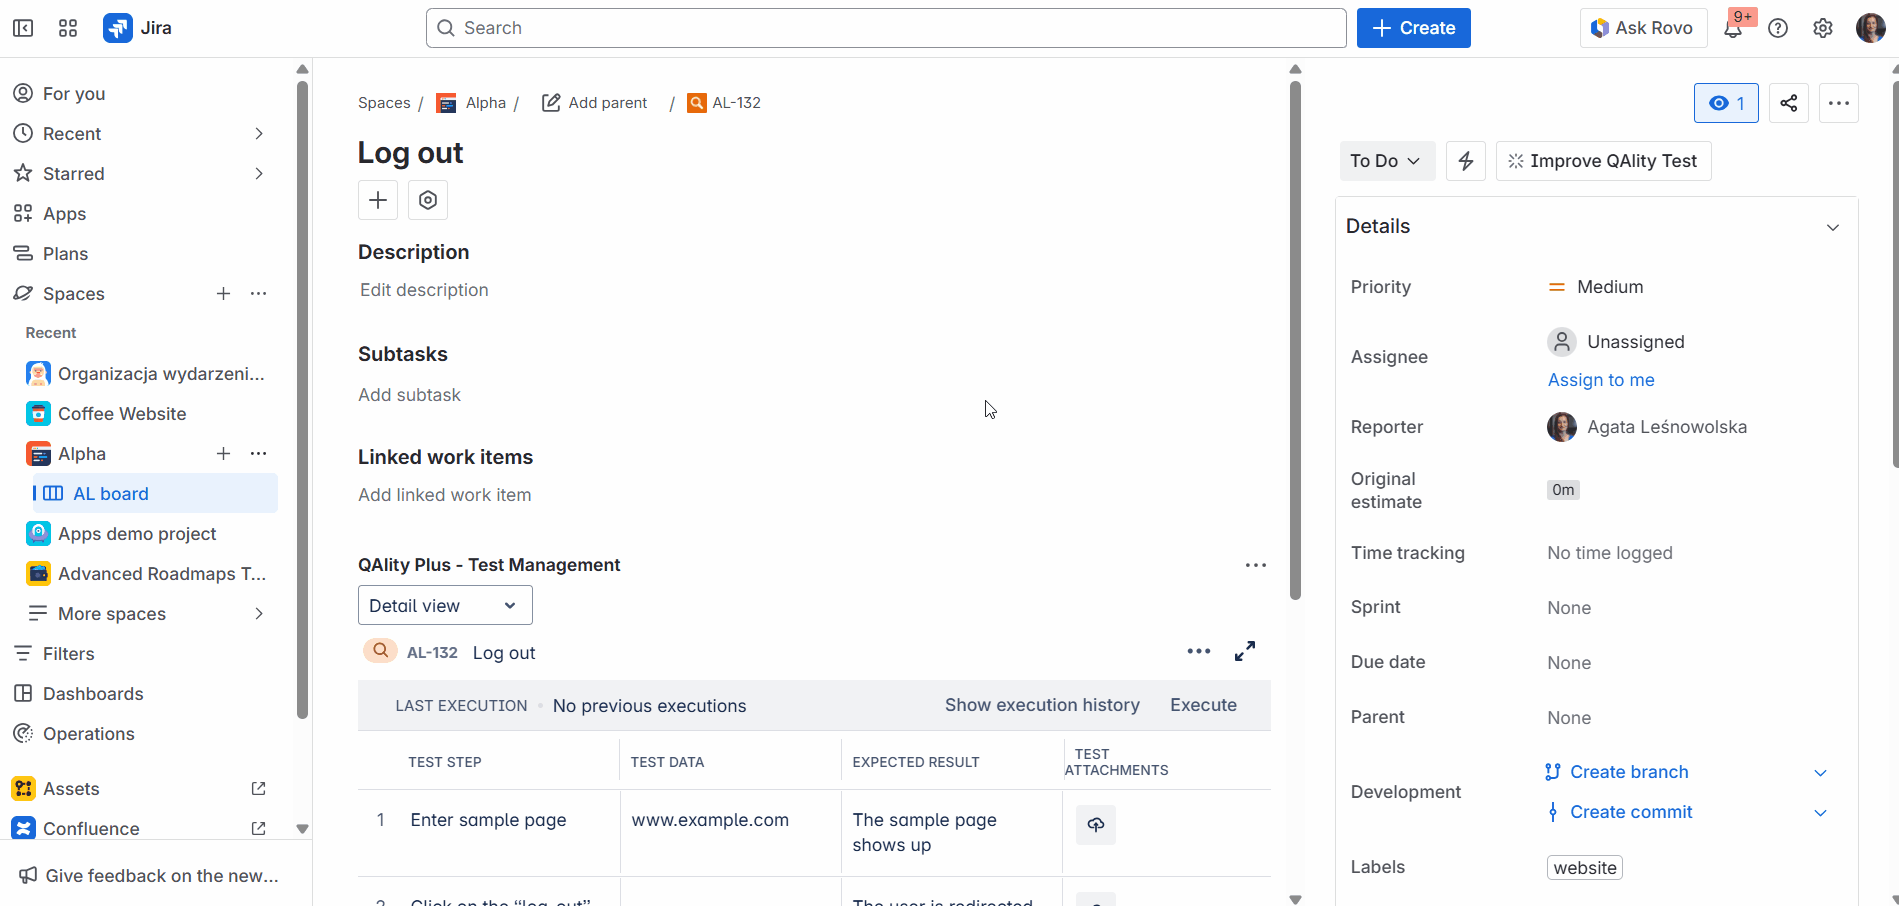Click the Search field
The height and width of the screenshot is (906, 1899).
[x=886, y=28]
